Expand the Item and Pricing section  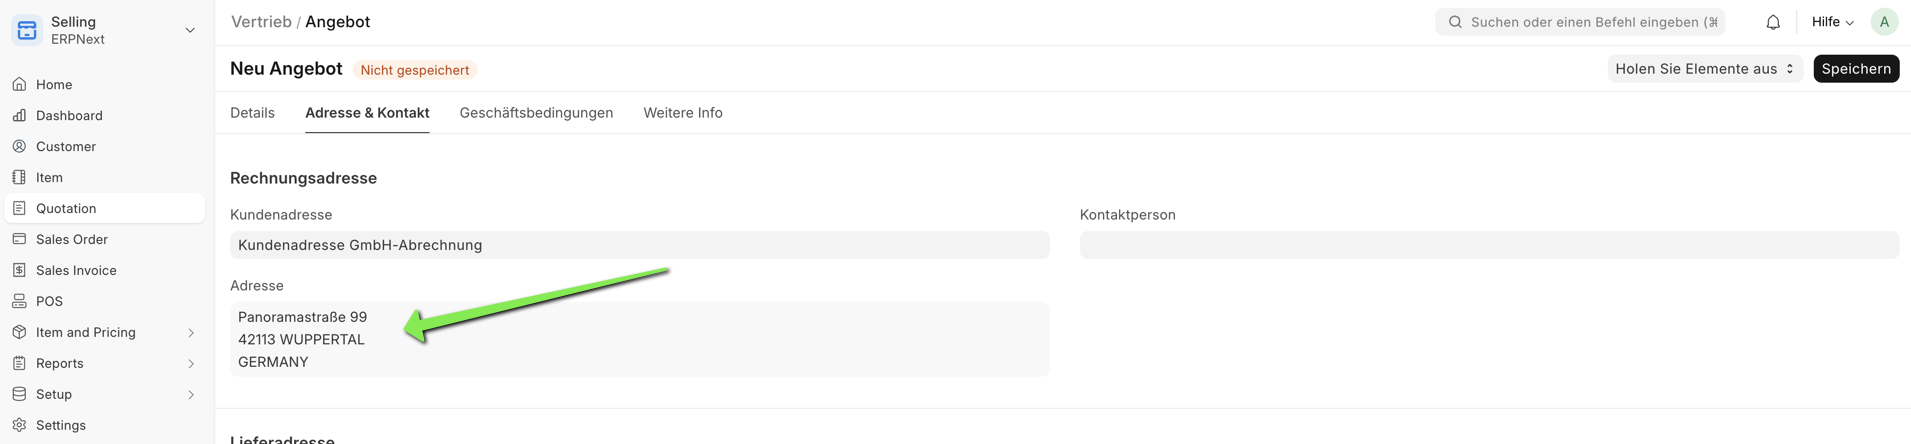(x=191, y=333)
